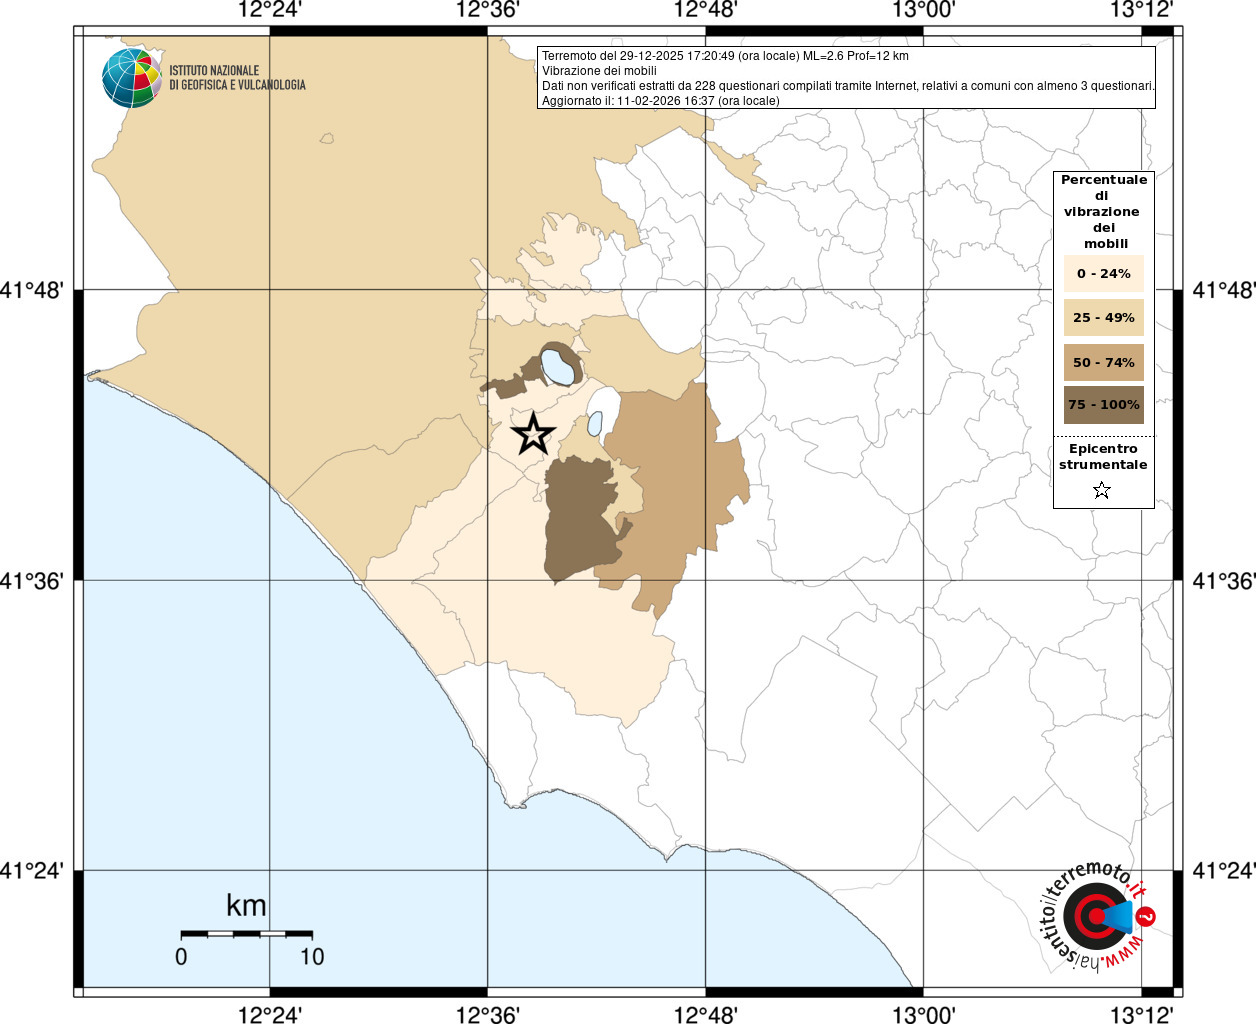Select the 0 - 24% legend swatch
Viewport: 1256px width, 1024px height.
pos(1104,273)
